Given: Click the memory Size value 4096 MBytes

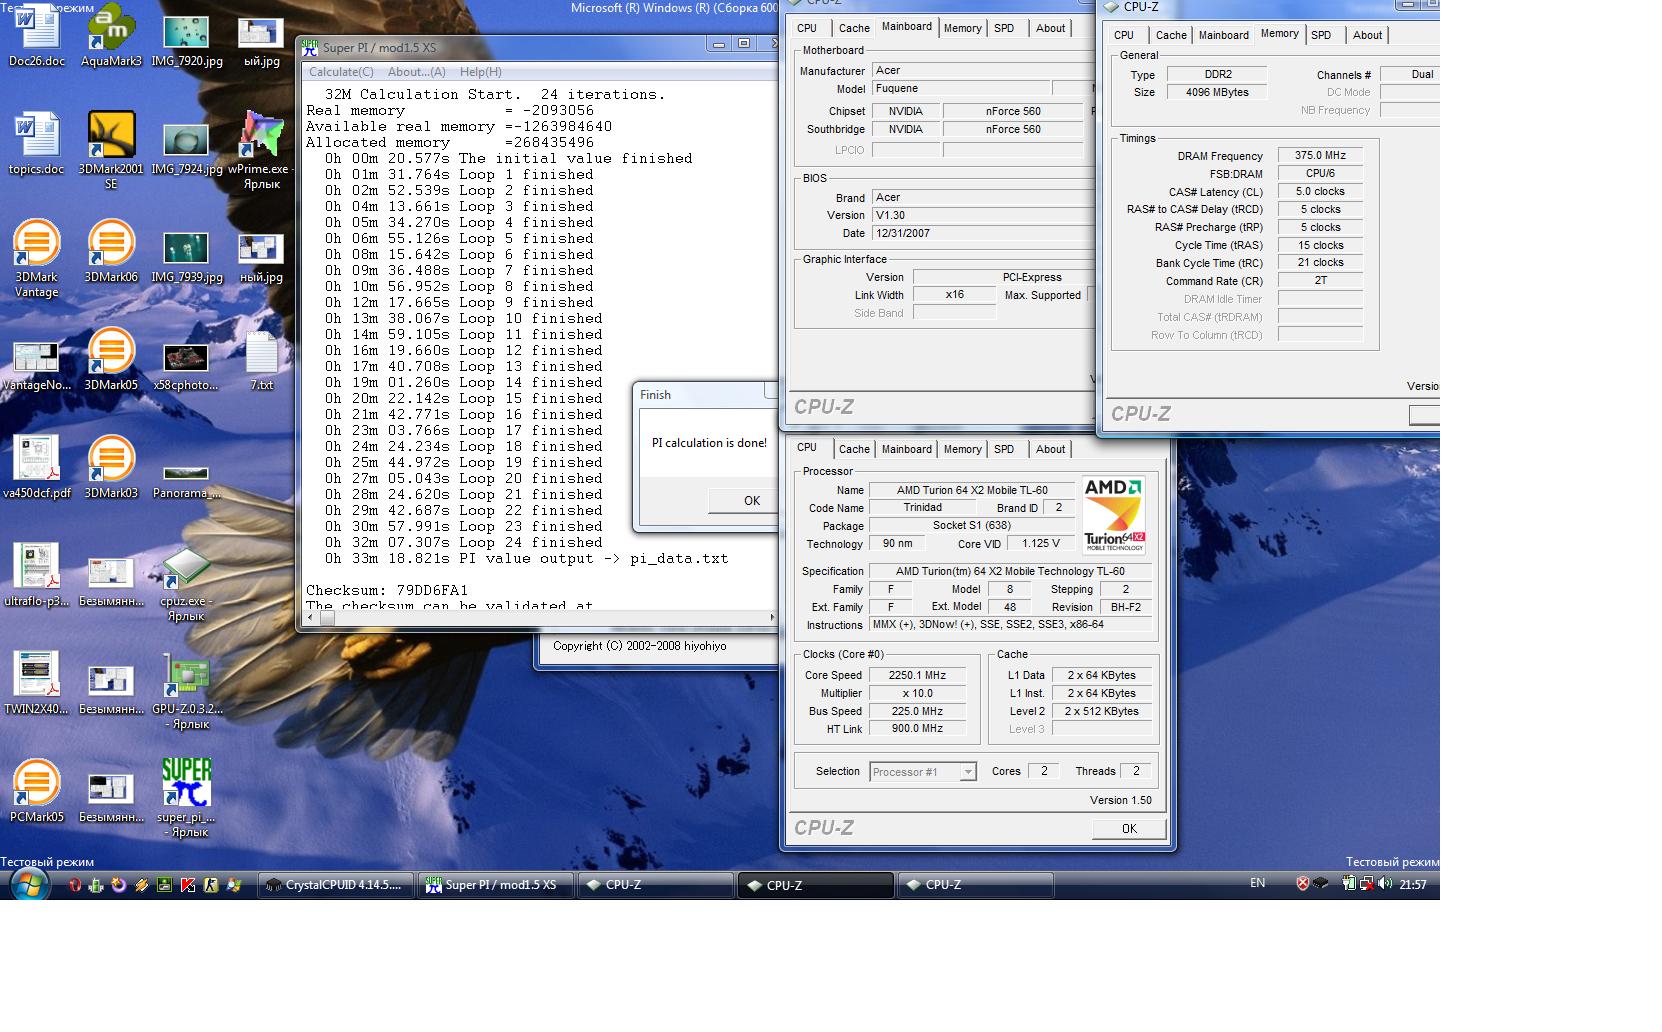Looking at the screenshot, I should click(x=1217, y=92).
